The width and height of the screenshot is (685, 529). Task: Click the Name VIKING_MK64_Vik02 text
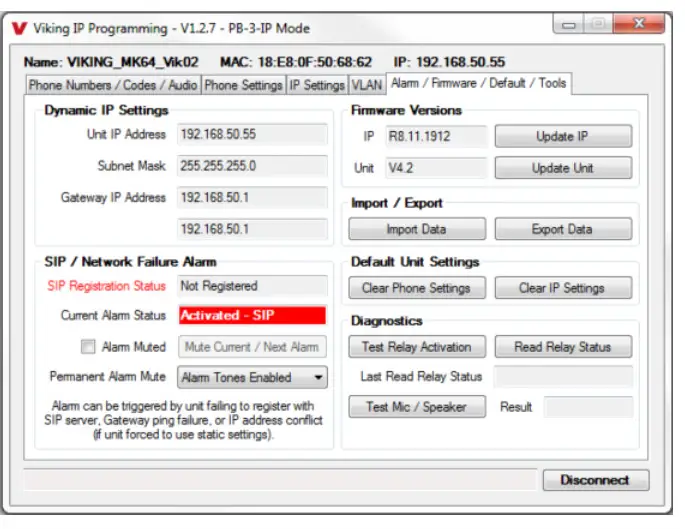click(x=111, y=62)
